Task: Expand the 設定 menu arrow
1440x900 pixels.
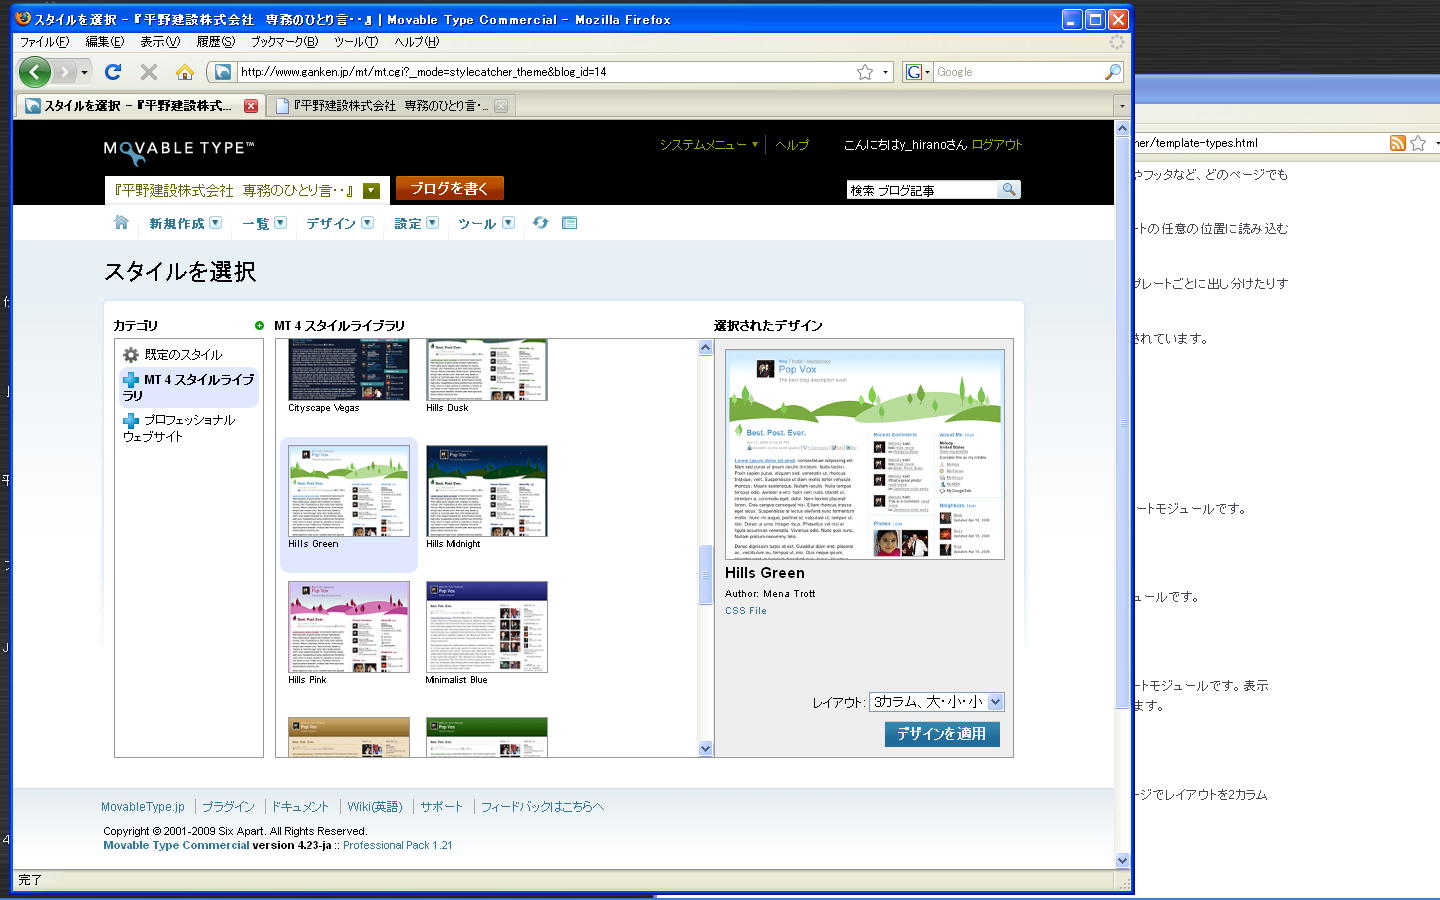Action: tap(432, 223)
